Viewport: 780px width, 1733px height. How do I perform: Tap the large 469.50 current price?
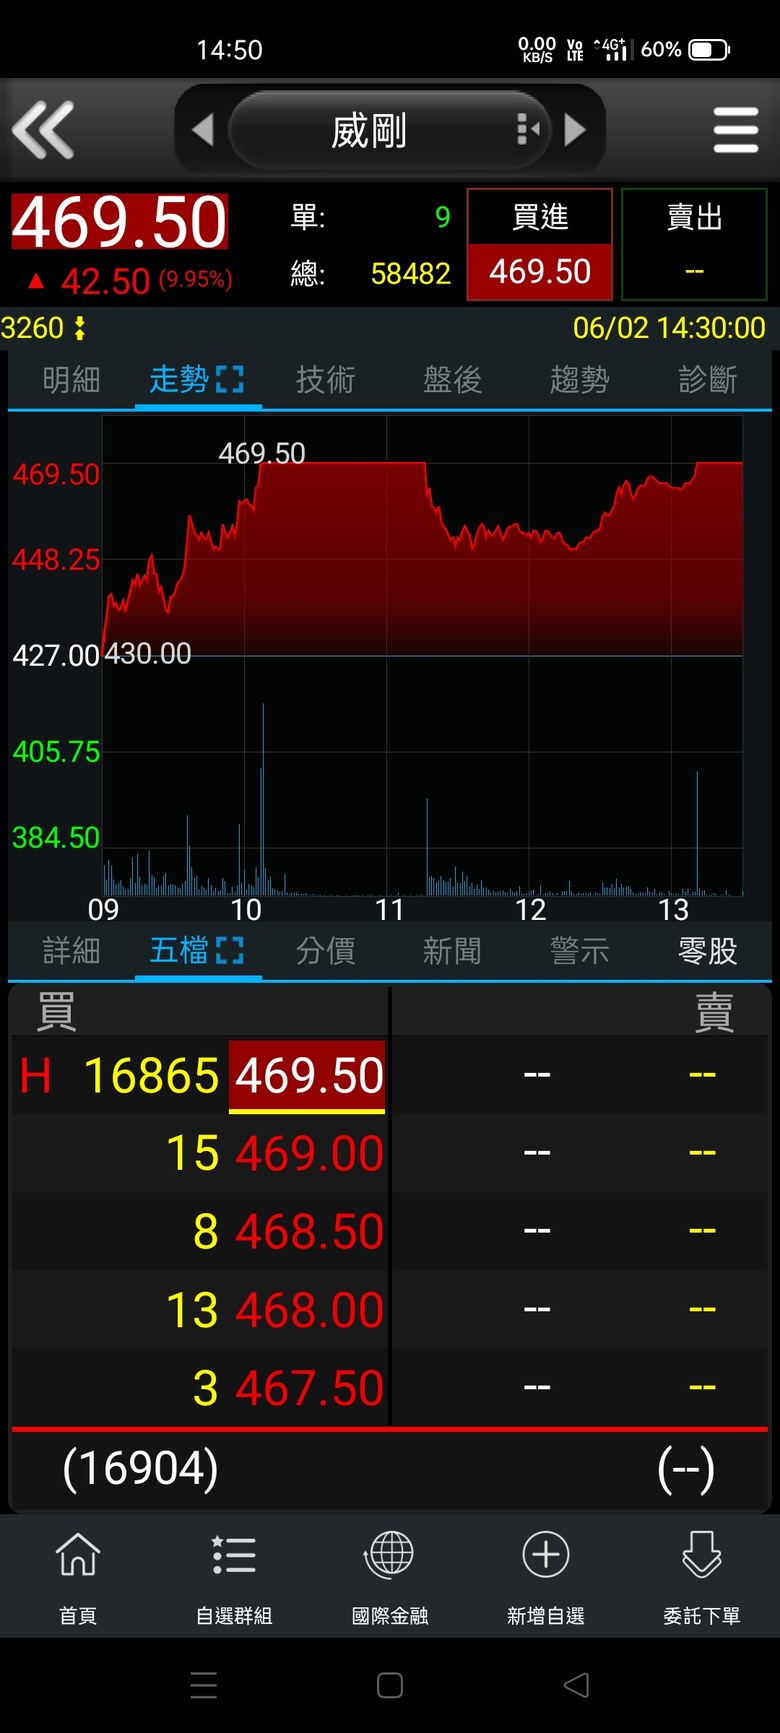[120, 222]
